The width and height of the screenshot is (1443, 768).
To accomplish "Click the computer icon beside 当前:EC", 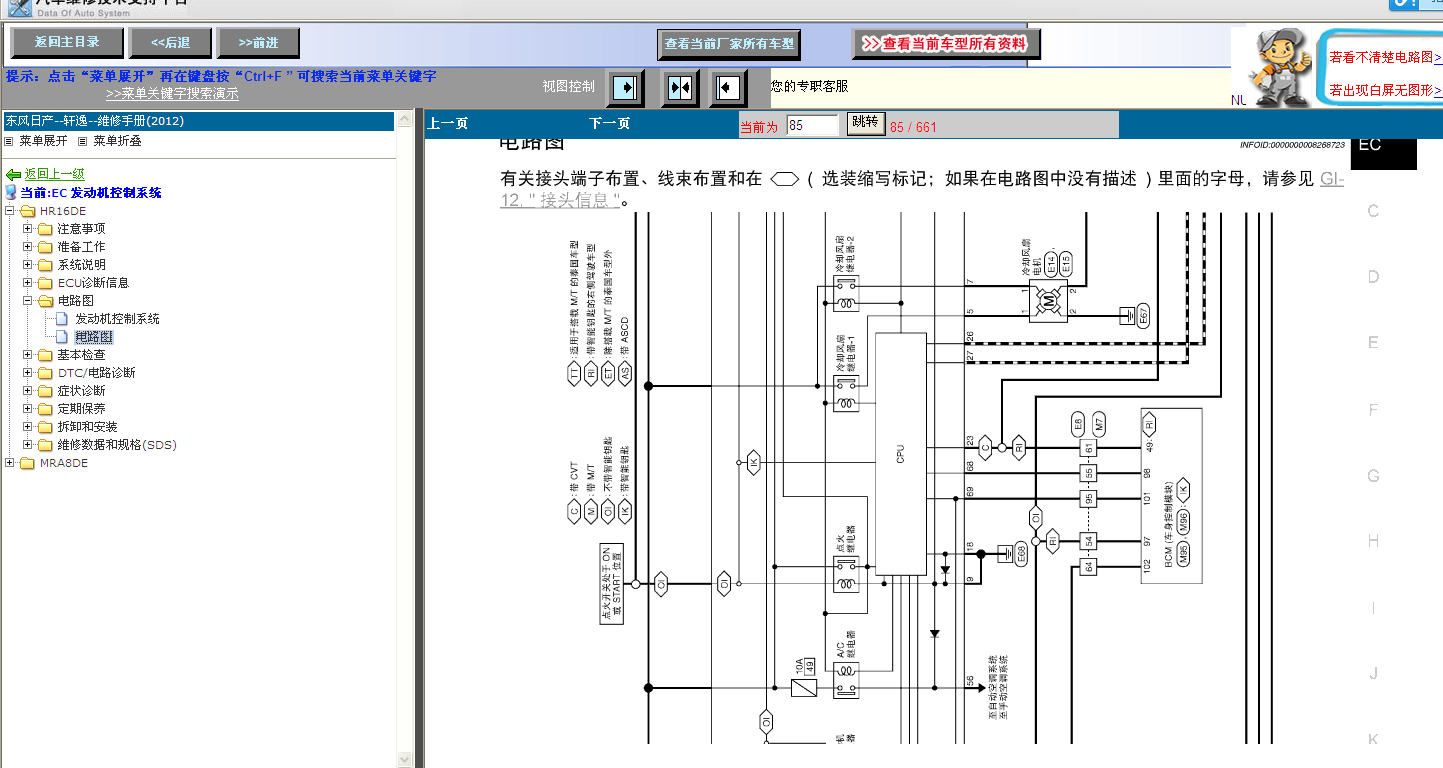I will (x=11, y=192).
